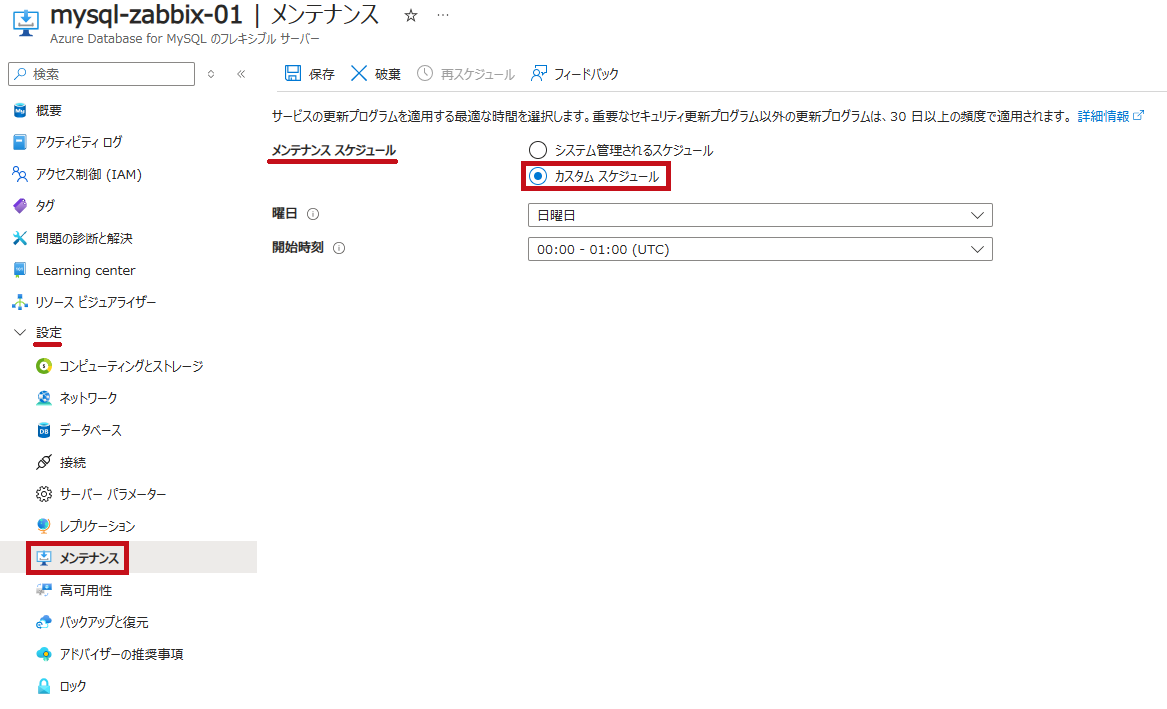Viewport: 1167px width, 709px height.
Task: Select カスタム スケジュール radio button
Action: click(x=537, y=176)
